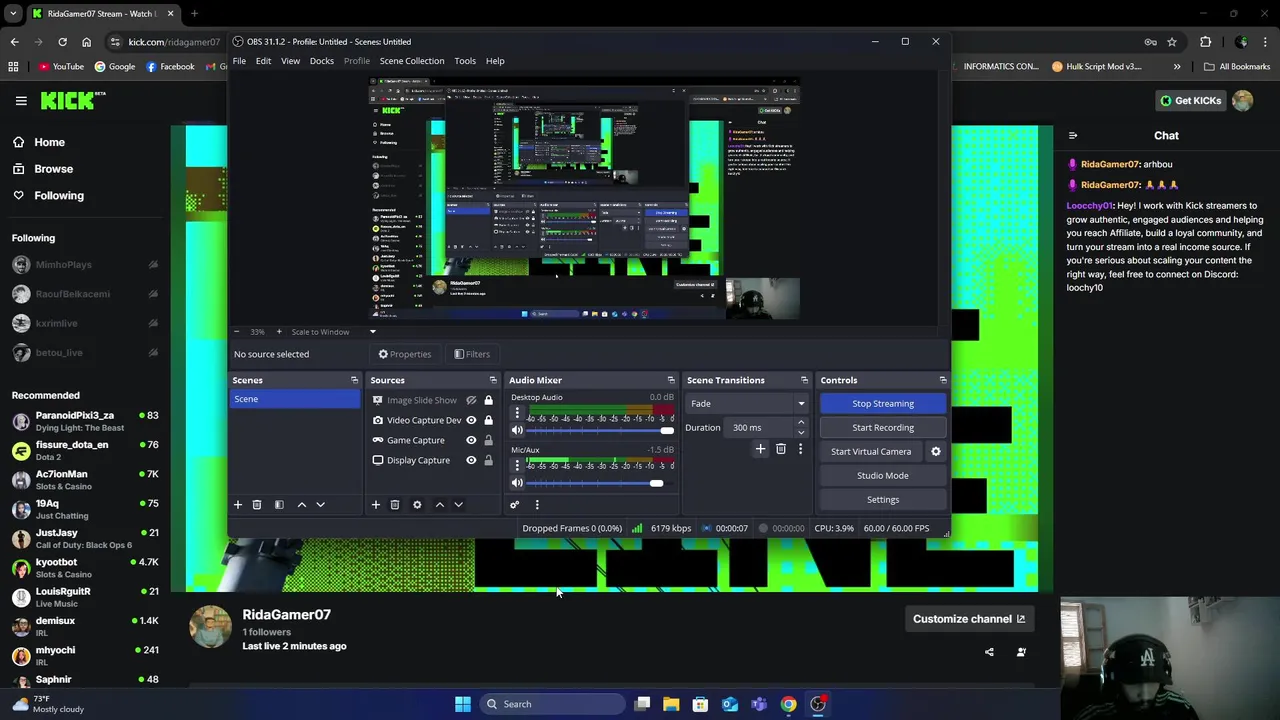Viewport: 1280px width, 720px height.
Task: Pop out the Sources dock
Action: point(493,380)
